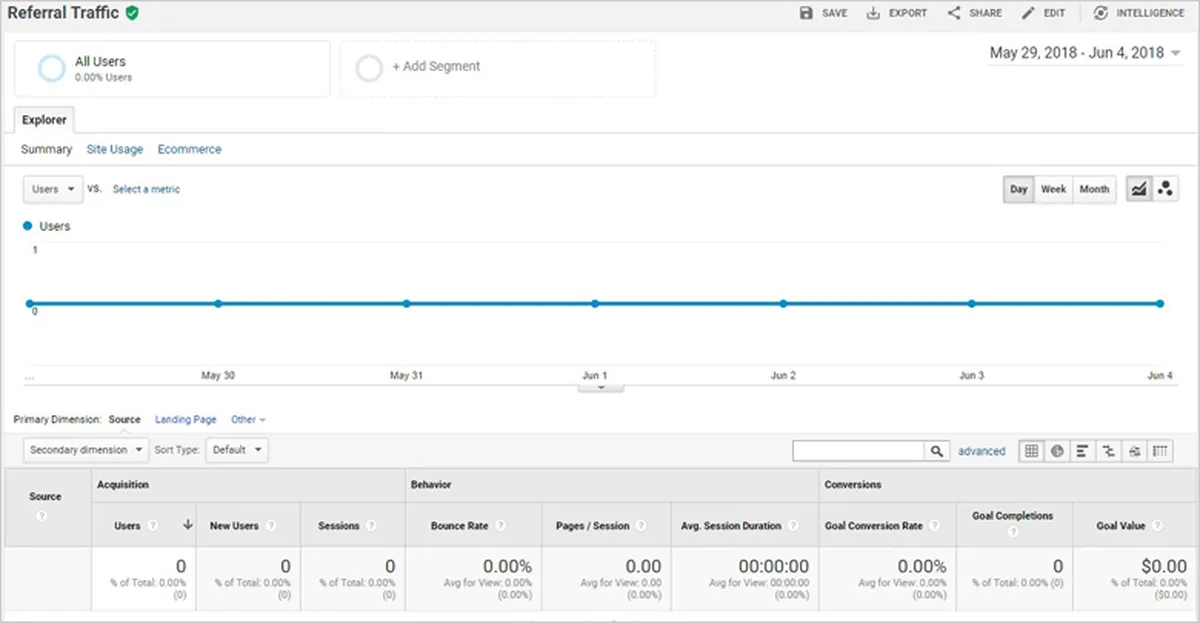The width and height of the screenshot is (1200, 623).
Task: Expand the Other primary dimension menu
Action: (x=248, y=420)
